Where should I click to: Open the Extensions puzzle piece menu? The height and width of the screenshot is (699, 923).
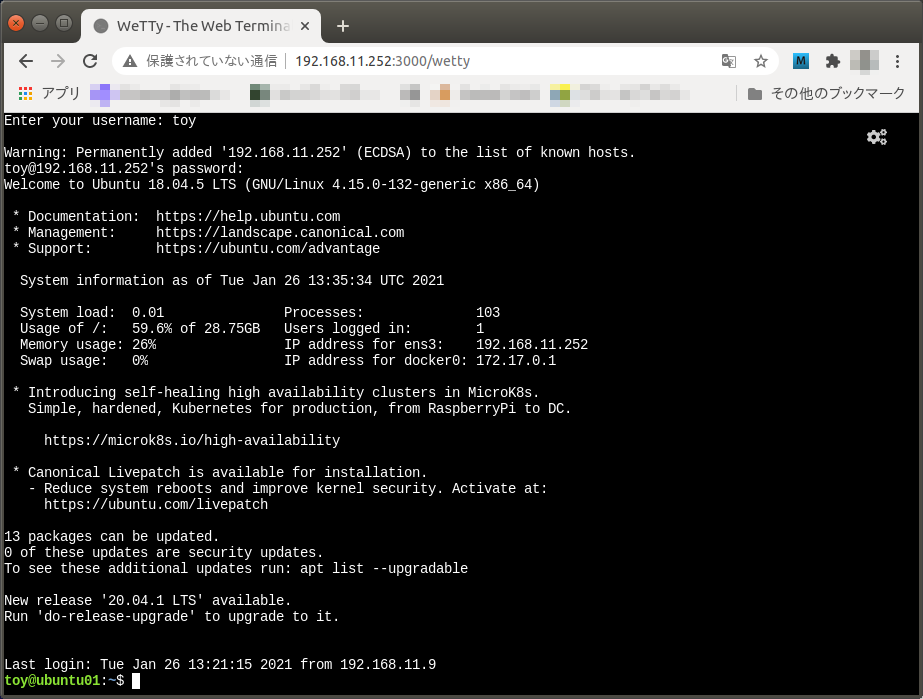click(832, 61)
